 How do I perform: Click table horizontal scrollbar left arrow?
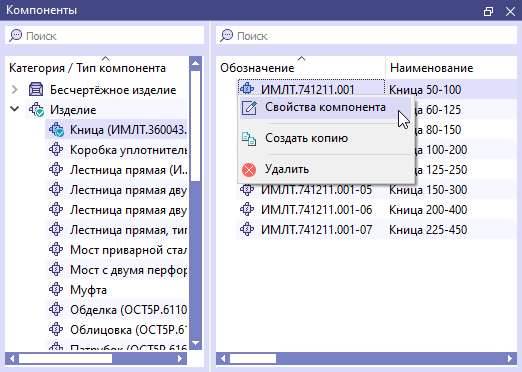tap(223, 359)
